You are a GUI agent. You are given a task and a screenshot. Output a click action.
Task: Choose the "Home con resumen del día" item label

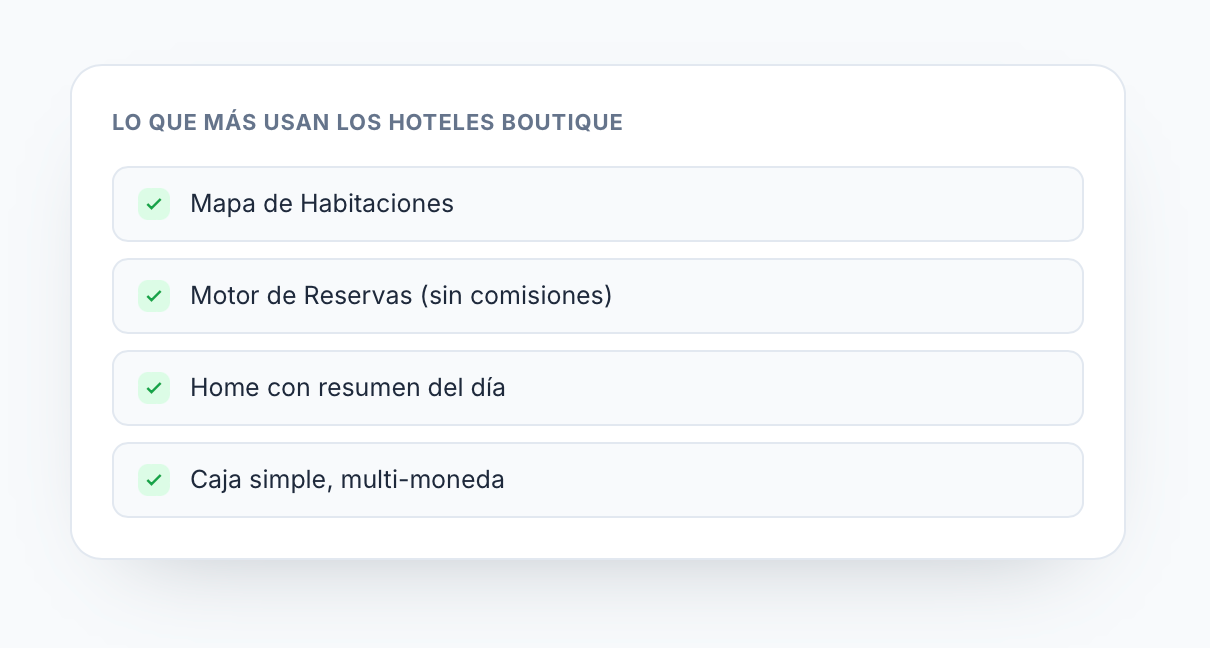click(x=348, y=388)
